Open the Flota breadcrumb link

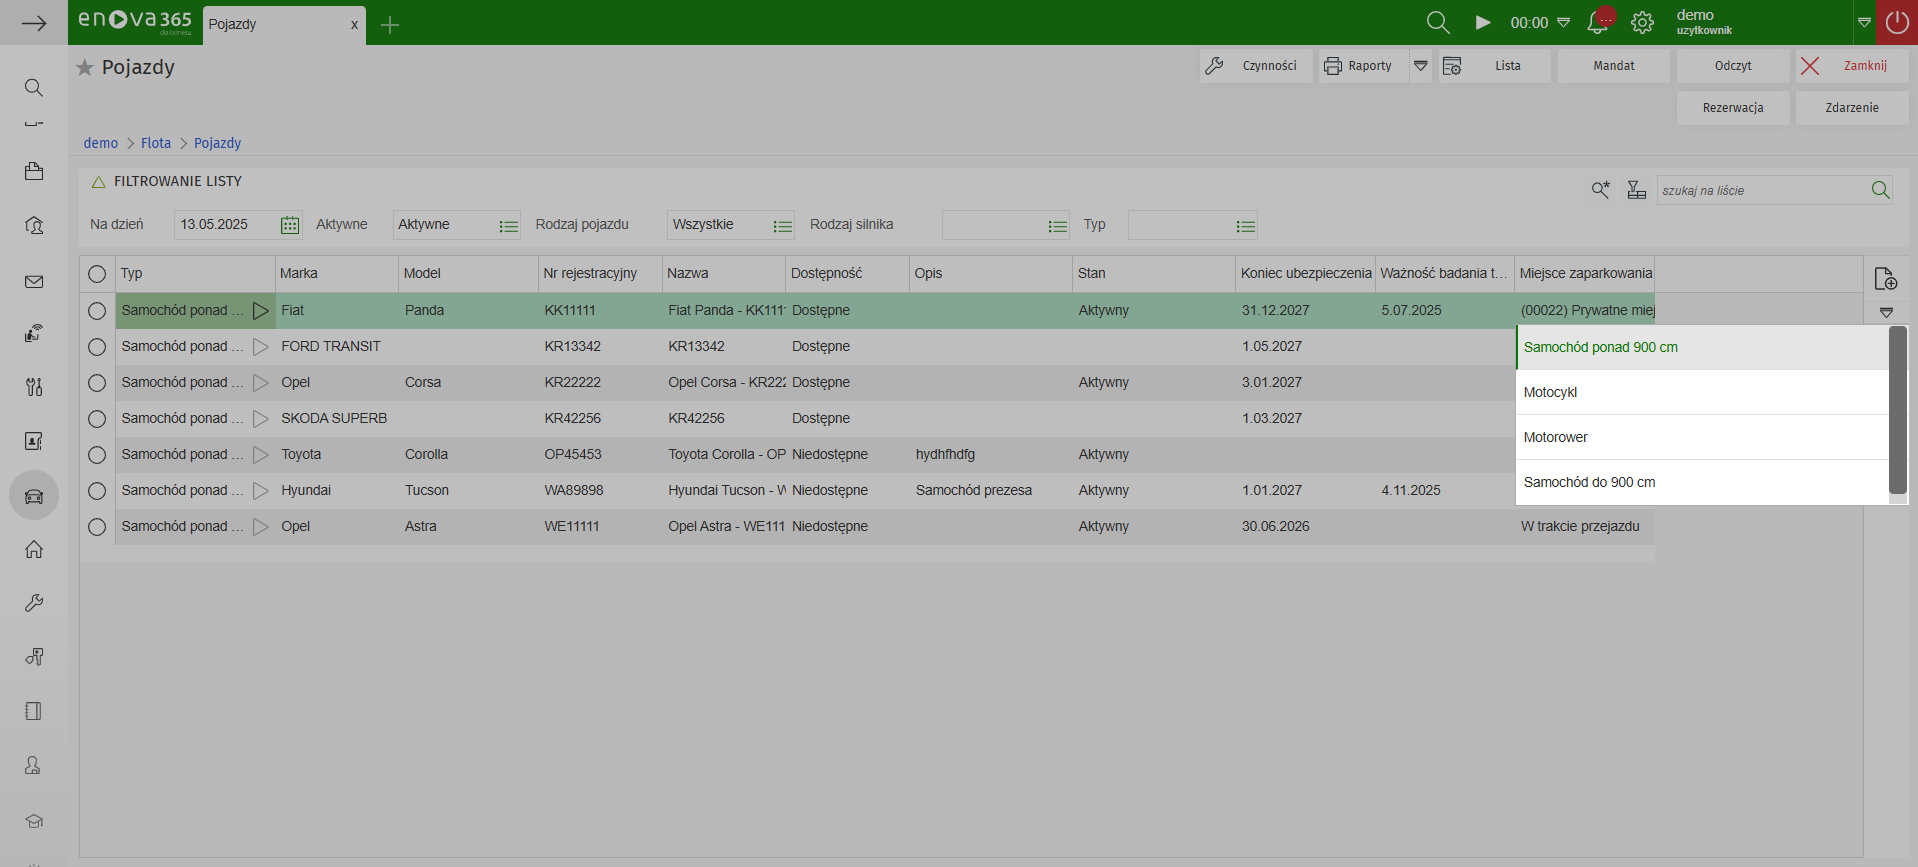pos(156,143)
